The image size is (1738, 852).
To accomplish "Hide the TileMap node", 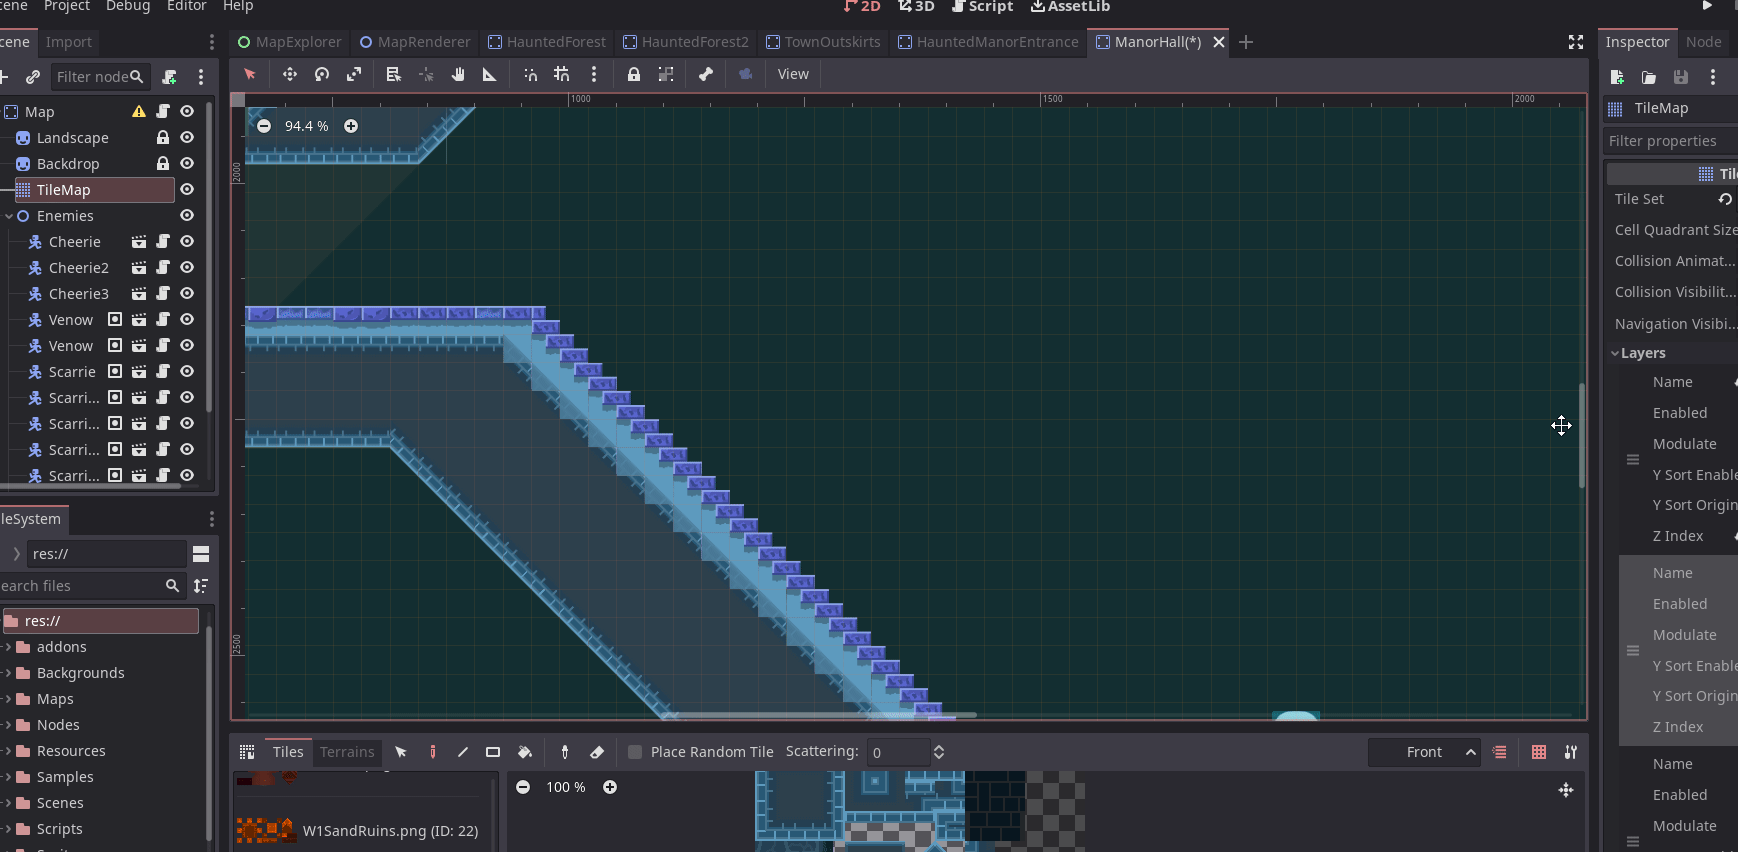I will pos(187,189).
